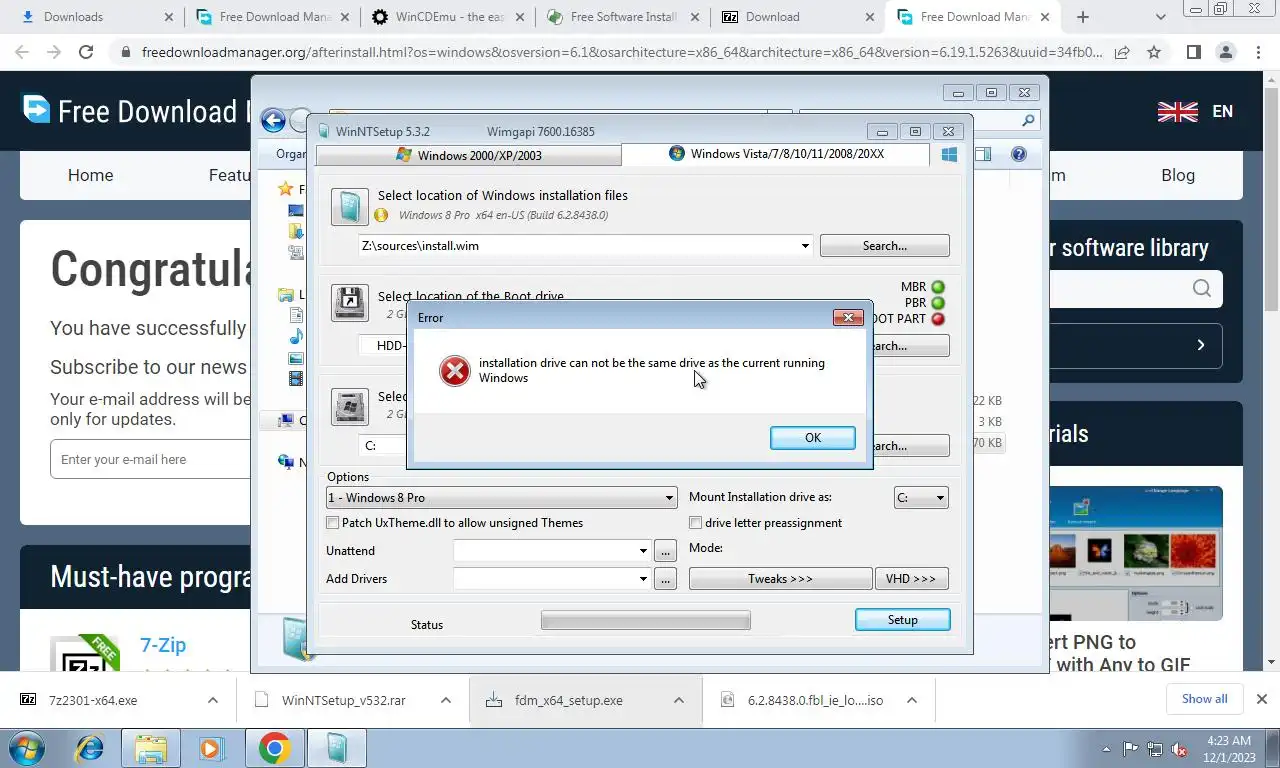Screen dimensions: 1280x768
Task: Click the installation files package icon
Action: click(x=350, y=207)
